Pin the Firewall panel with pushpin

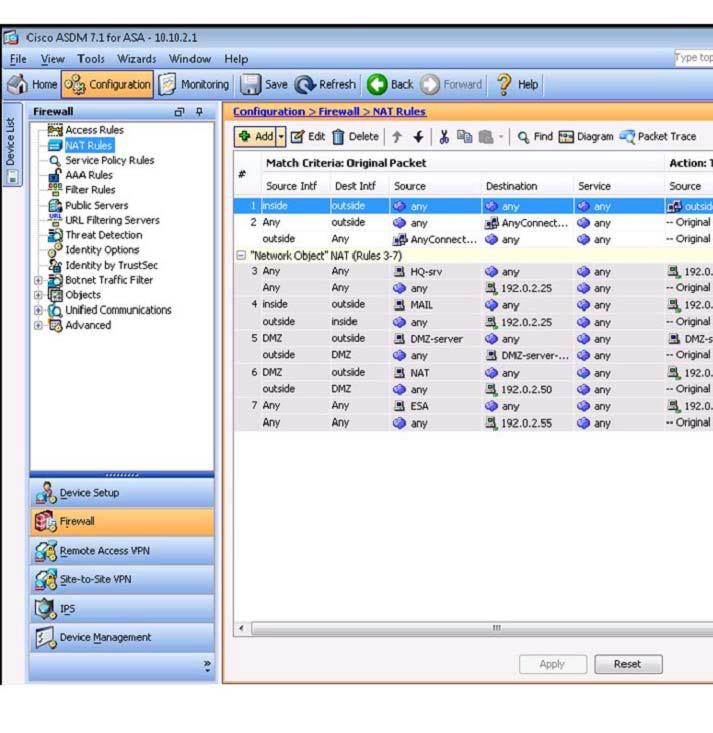pyautogui.click(x=199, y=112)
